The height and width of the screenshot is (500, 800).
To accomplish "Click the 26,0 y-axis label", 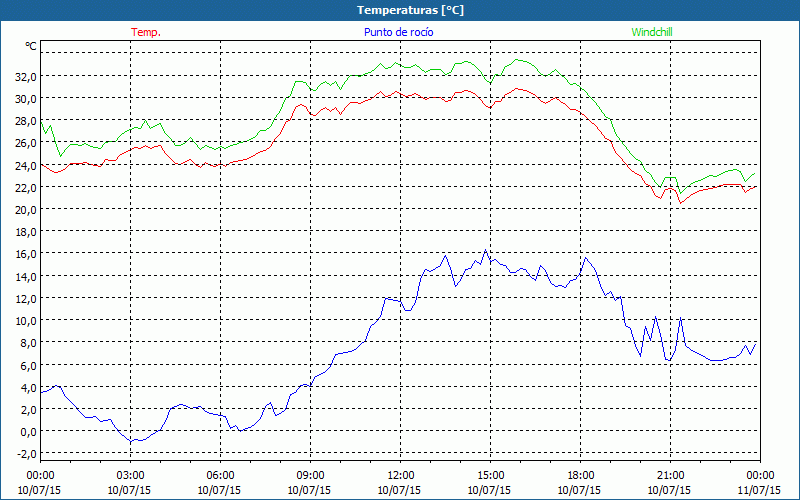I will click(26, 143).
